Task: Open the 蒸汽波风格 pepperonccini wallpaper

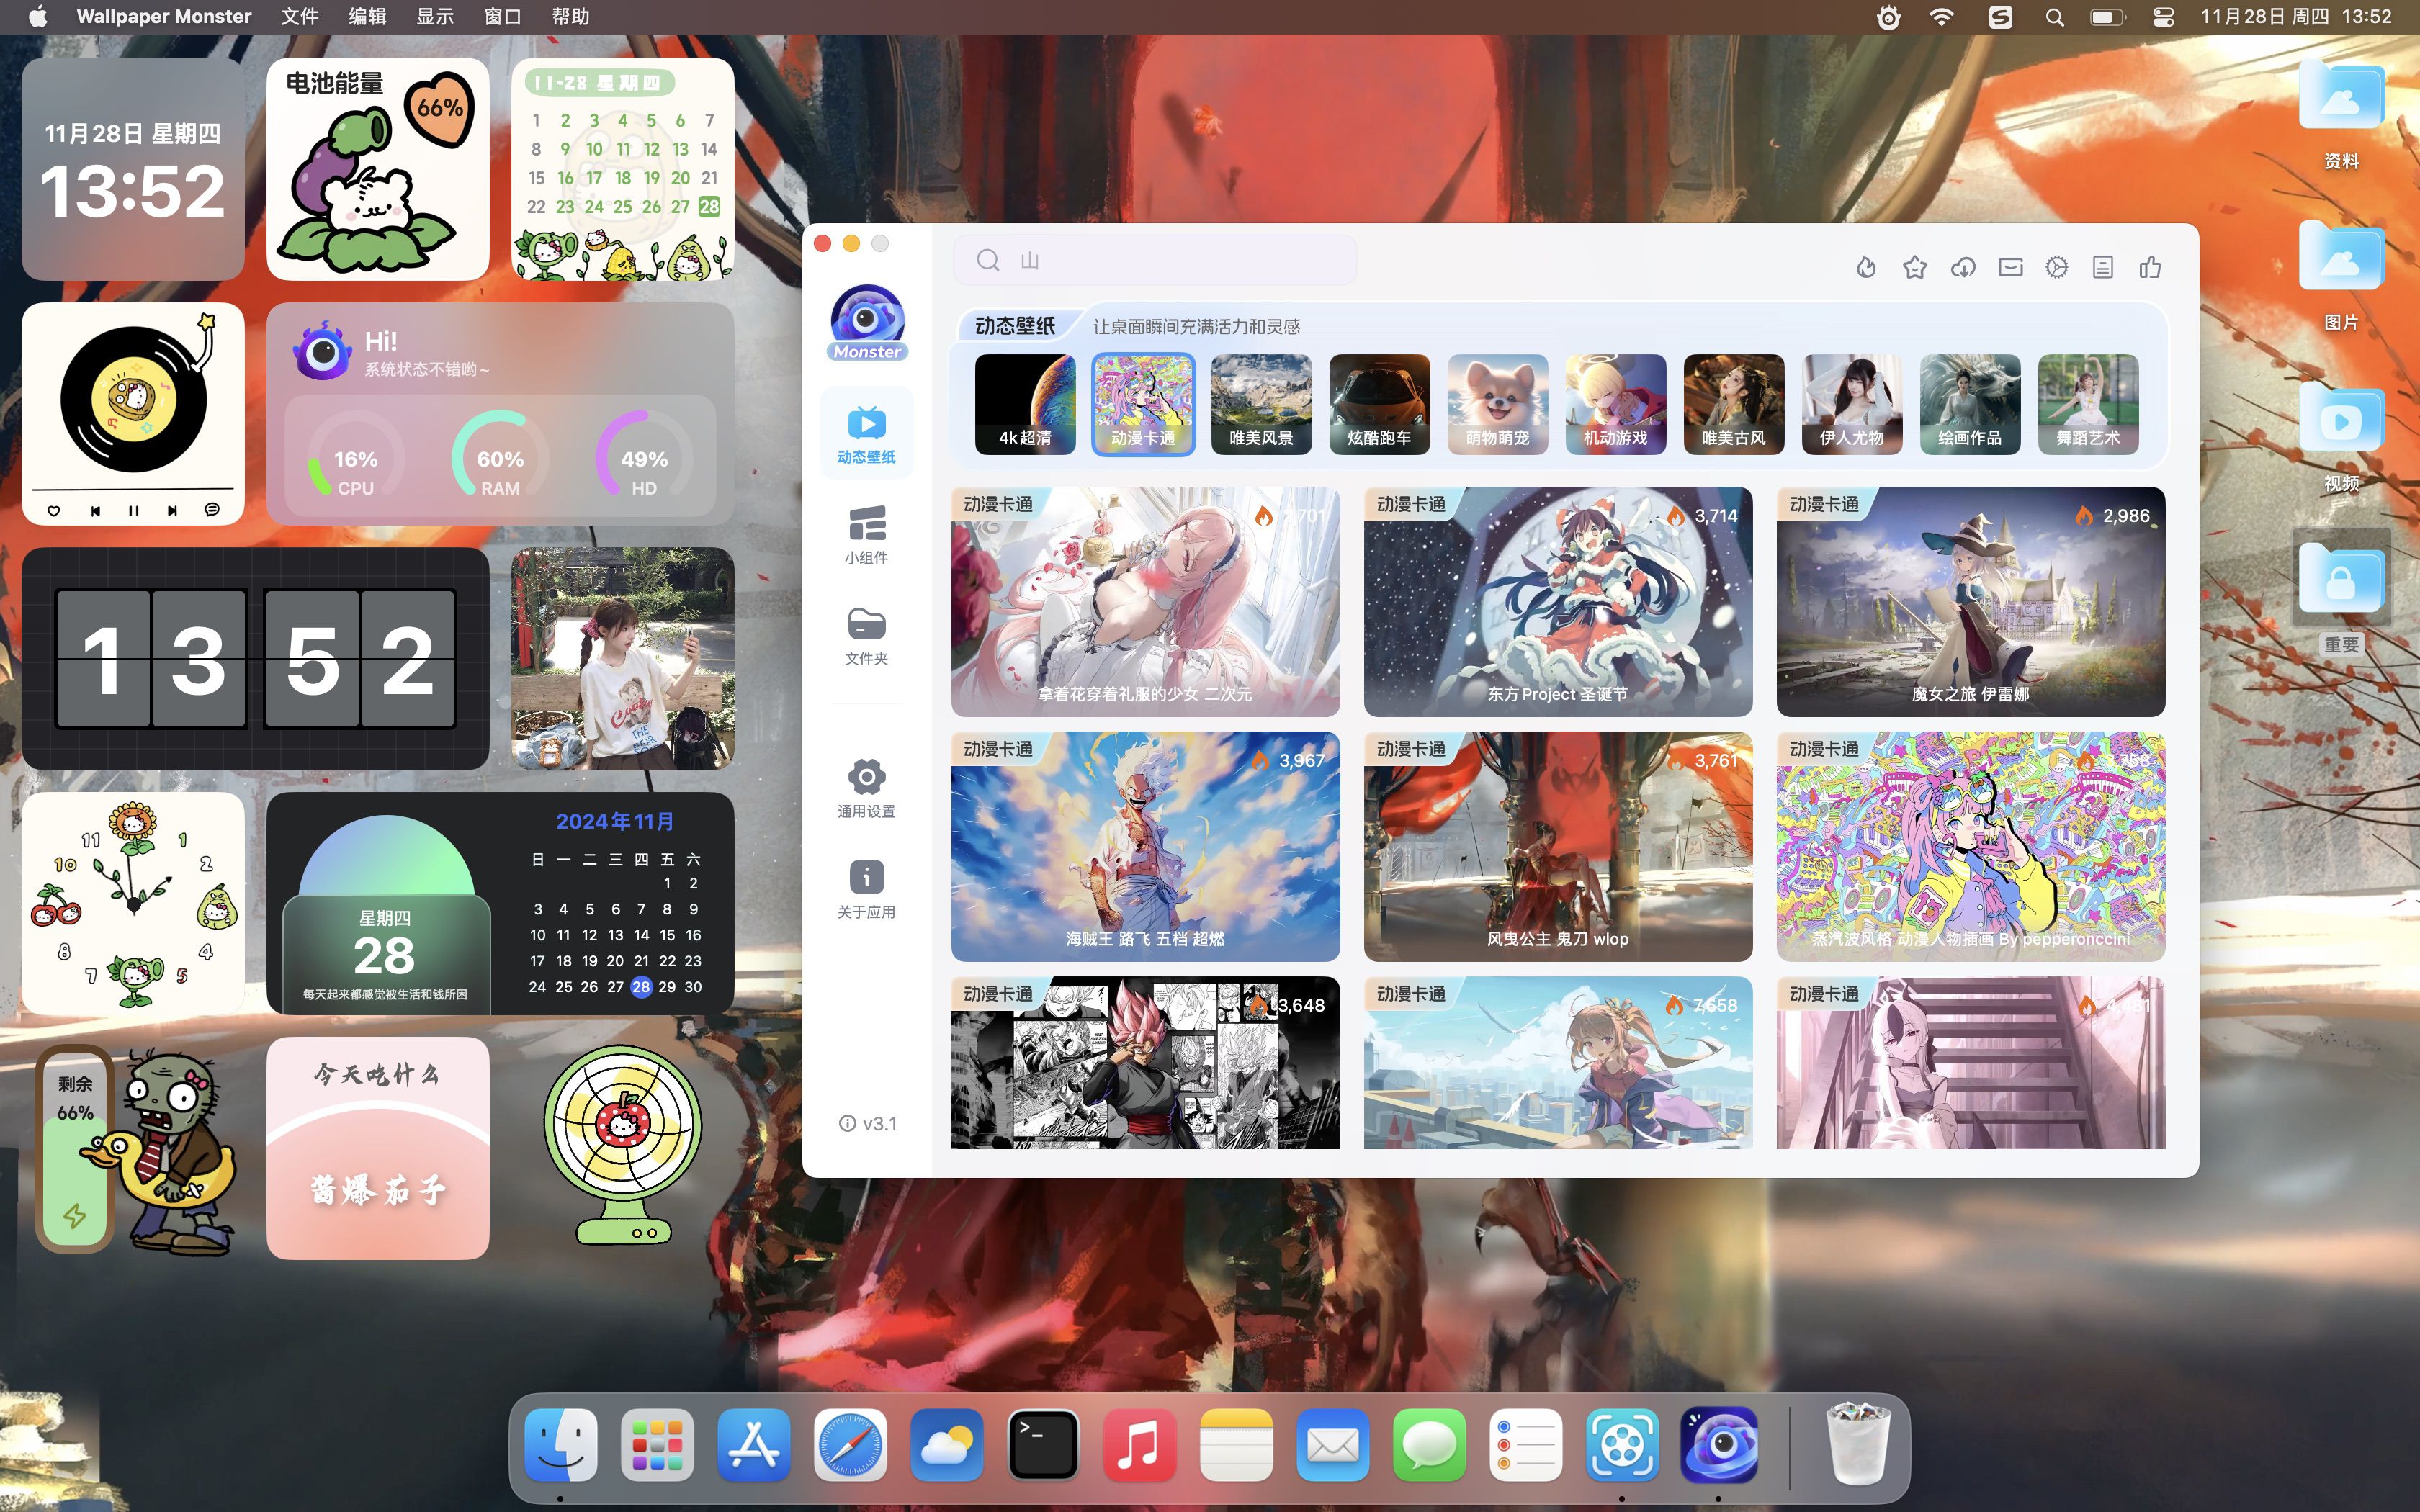Action: tap(1970, 846)
